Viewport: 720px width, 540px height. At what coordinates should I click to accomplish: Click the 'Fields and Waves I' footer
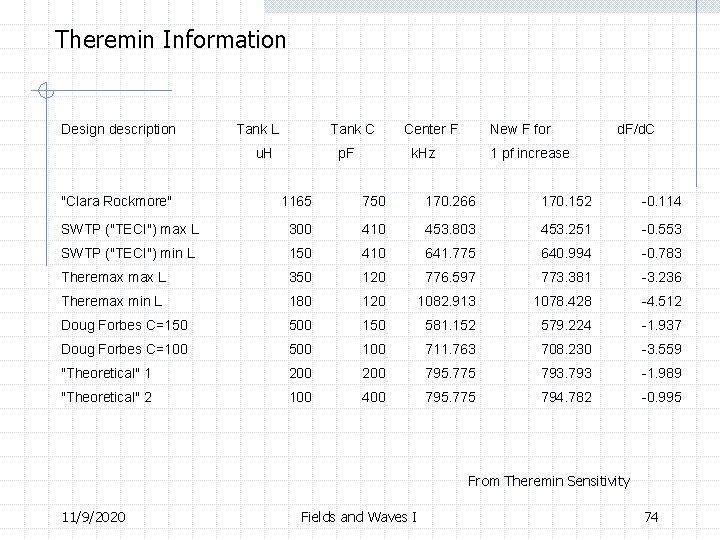coord(359,517)
